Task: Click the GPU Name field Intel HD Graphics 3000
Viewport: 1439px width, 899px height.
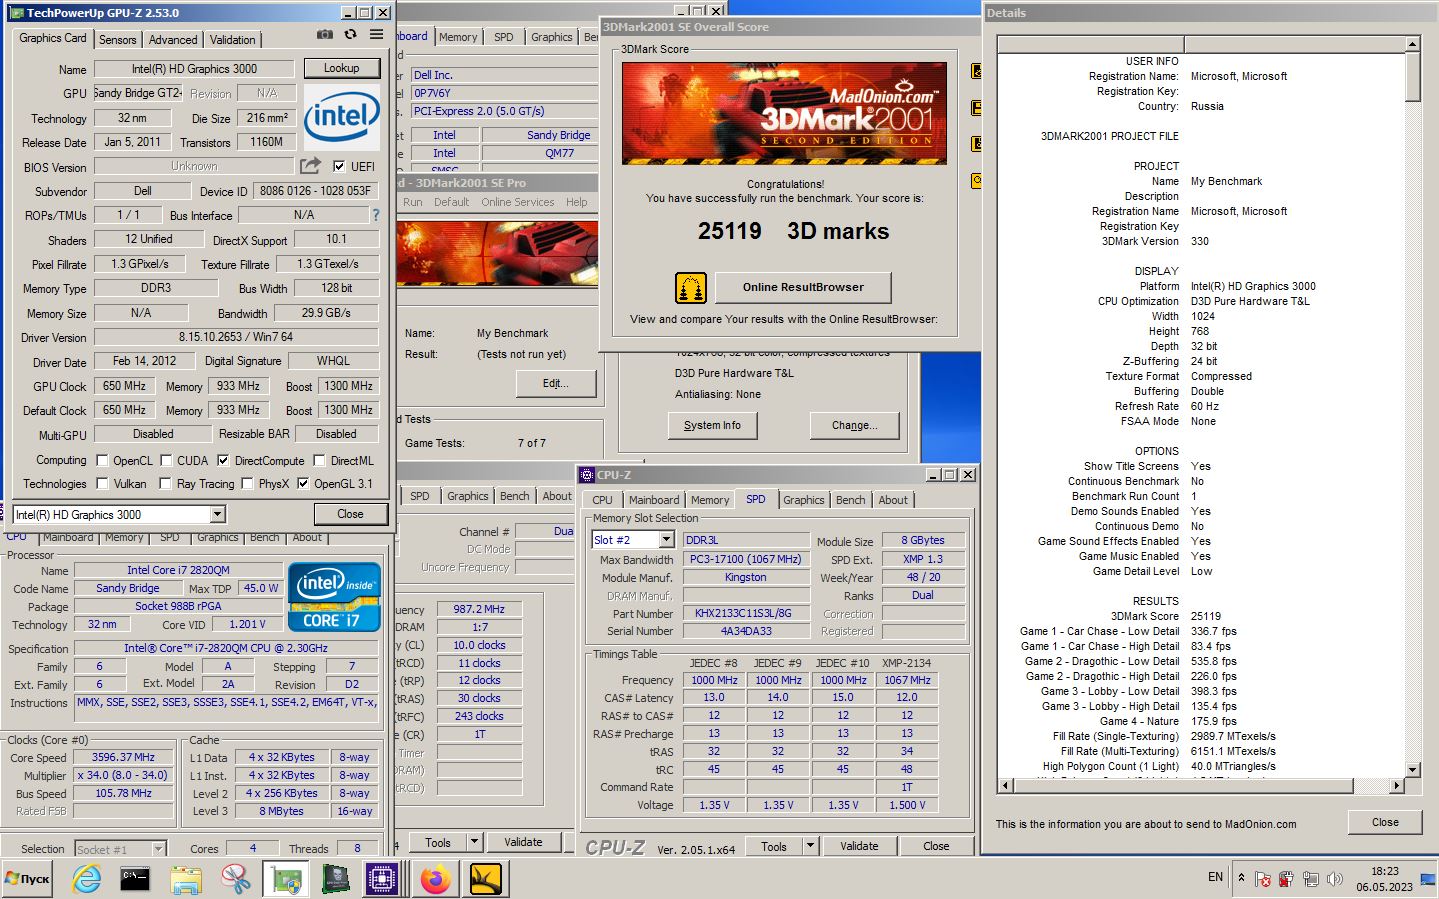Action: click(194, 69)
